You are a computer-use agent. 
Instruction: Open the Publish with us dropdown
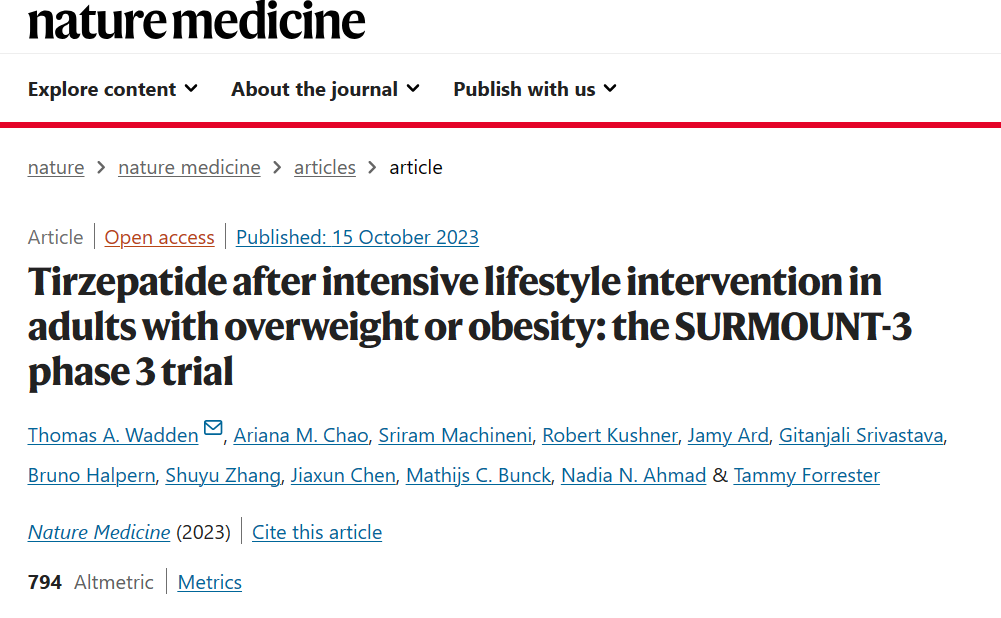pos(535,89)
